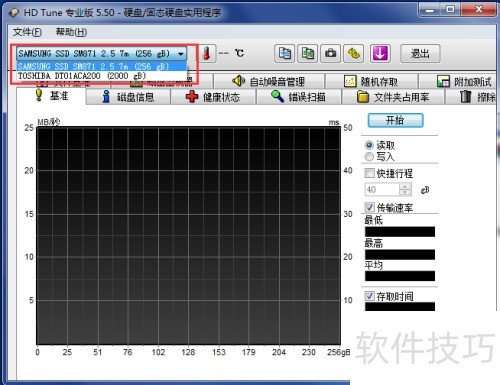500x385 pixels.
Task: Click the up arrow of the 40 gB stepper
Action: tap(405, 186)
